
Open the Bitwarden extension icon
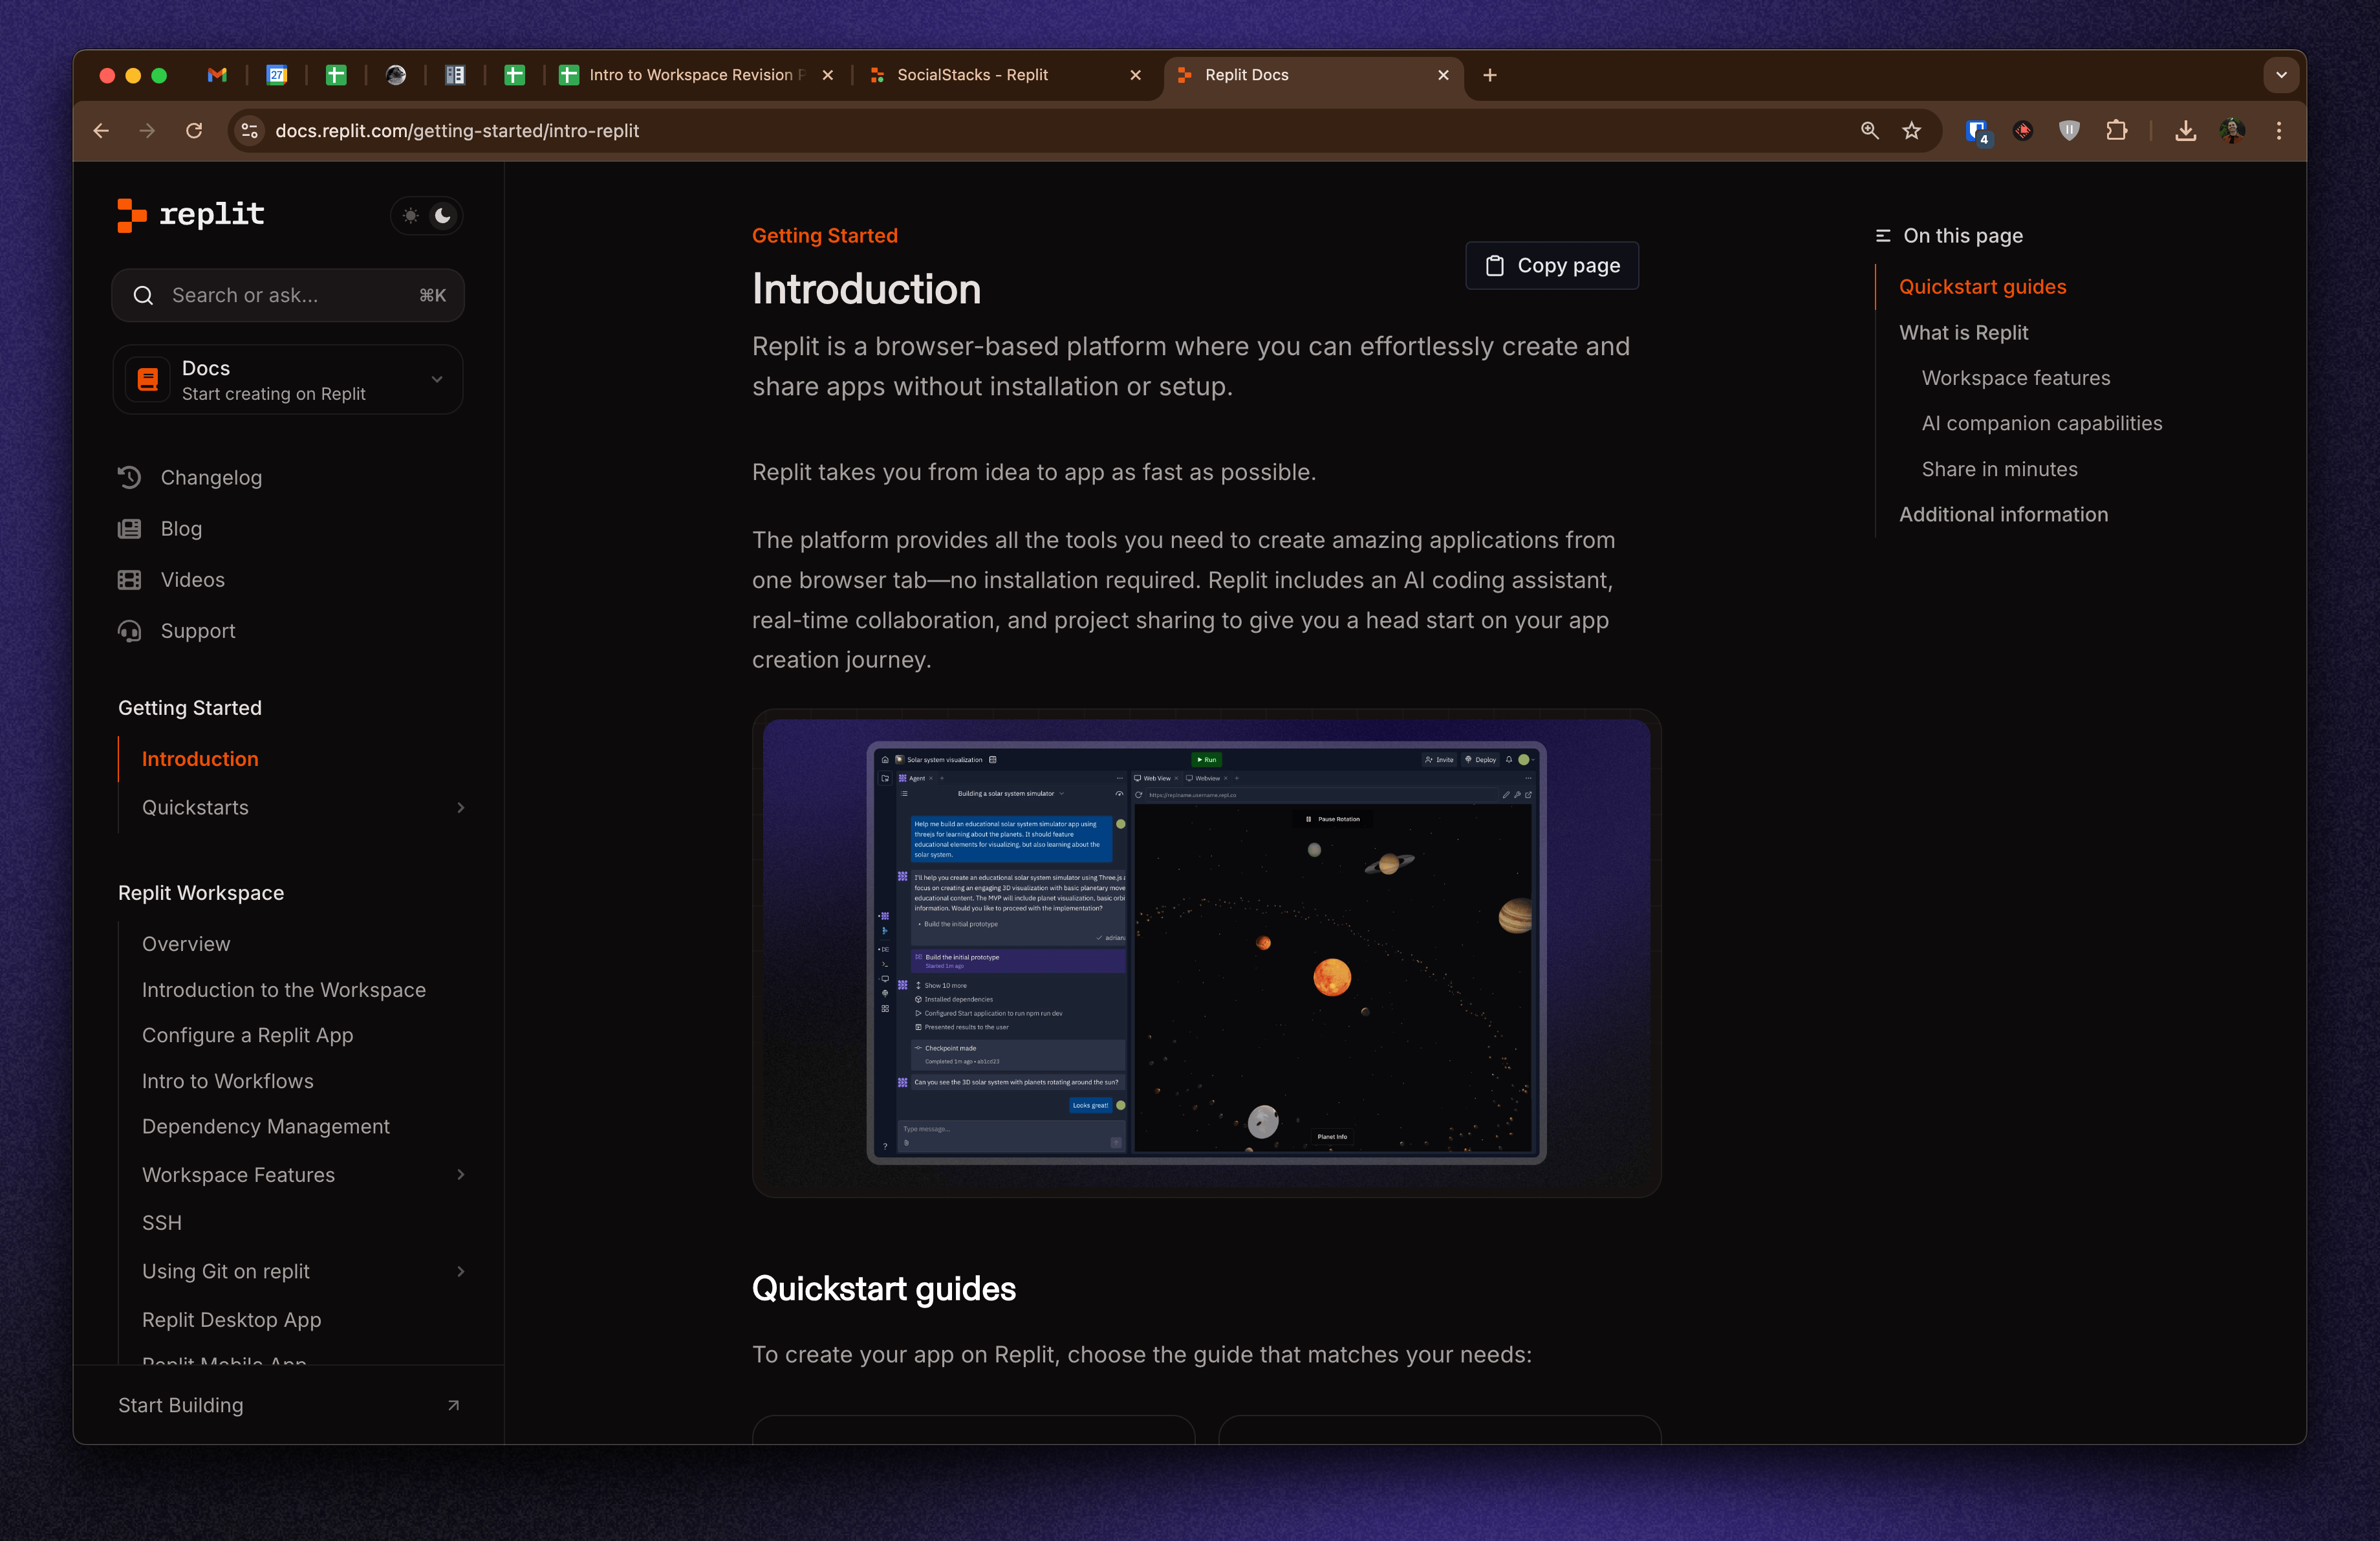coord(1977,131)
